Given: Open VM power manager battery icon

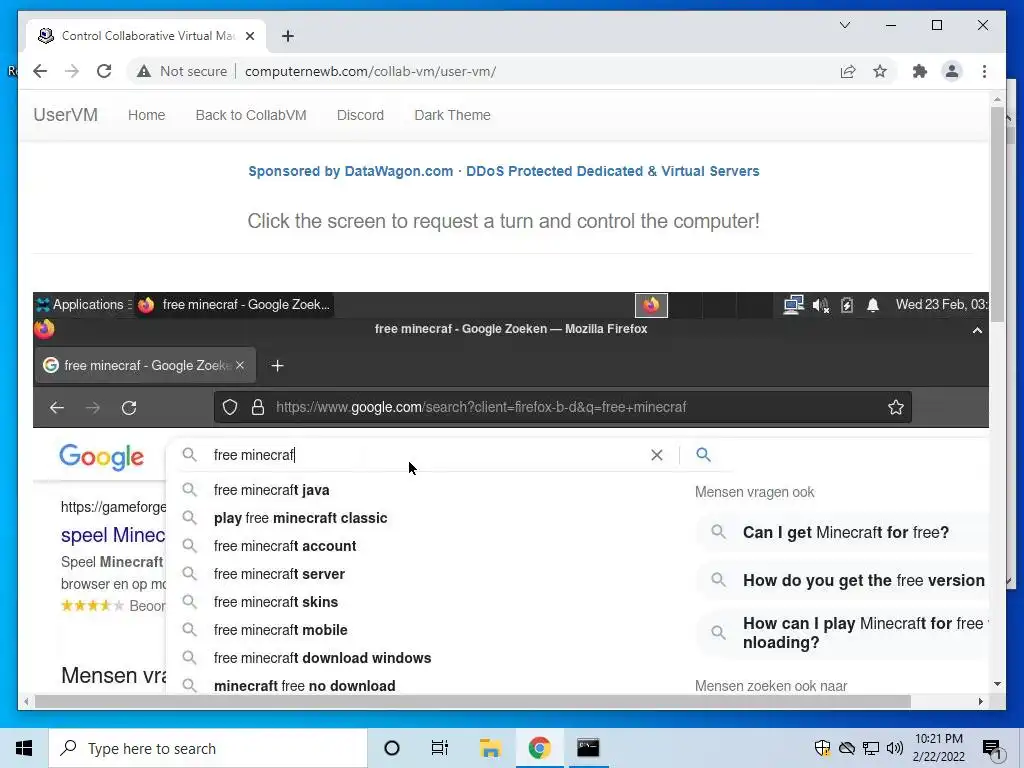Looking at the screenshot, I should [x=846, y=305].
